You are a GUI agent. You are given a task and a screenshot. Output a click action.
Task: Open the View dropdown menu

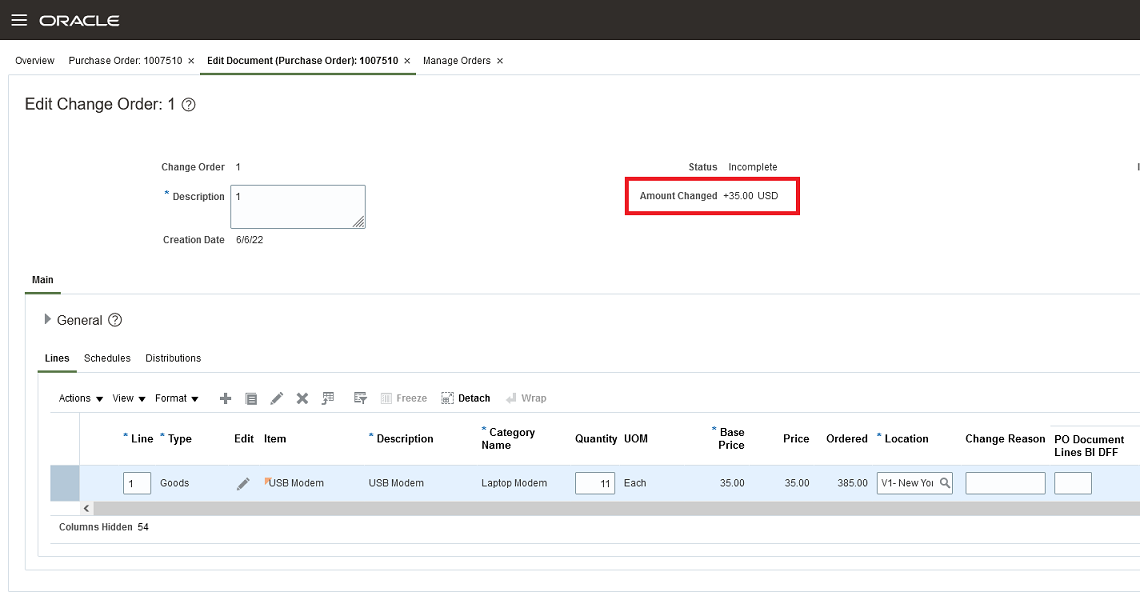(129, 399)
